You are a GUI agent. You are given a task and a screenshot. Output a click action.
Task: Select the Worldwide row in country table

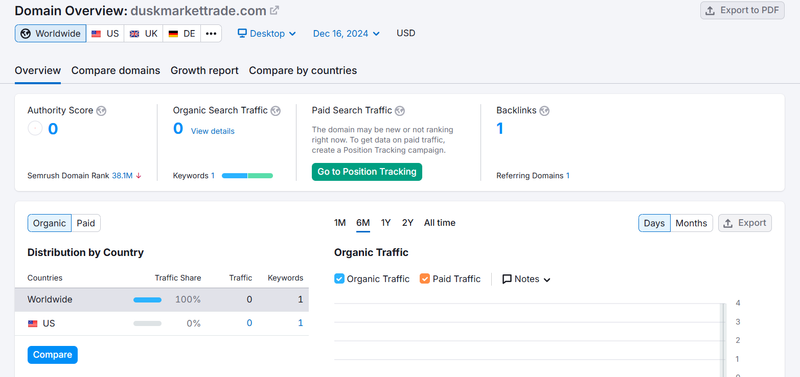tap(162, 300)
